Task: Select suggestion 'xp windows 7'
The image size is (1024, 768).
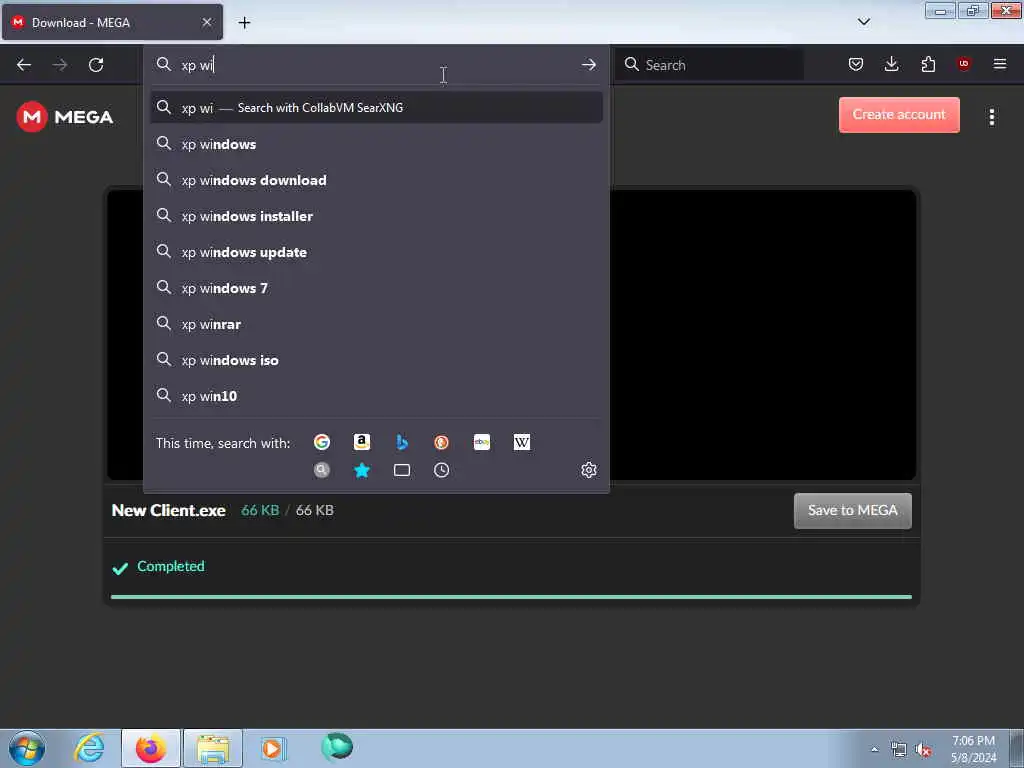Action: 376,288
